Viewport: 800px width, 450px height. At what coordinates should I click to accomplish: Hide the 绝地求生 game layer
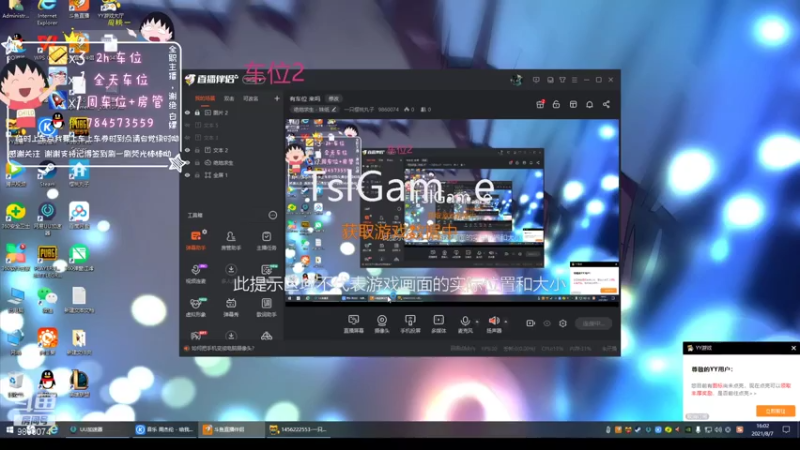point(188,163)
